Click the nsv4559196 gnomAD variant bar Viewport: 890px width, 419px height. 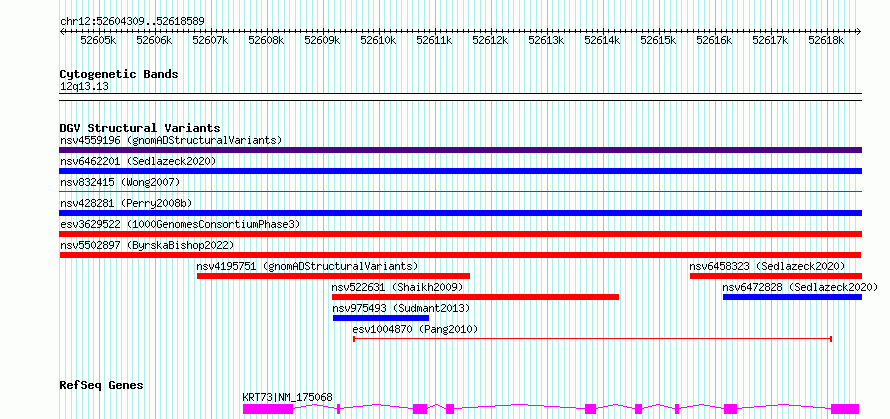tap(460, 150)
